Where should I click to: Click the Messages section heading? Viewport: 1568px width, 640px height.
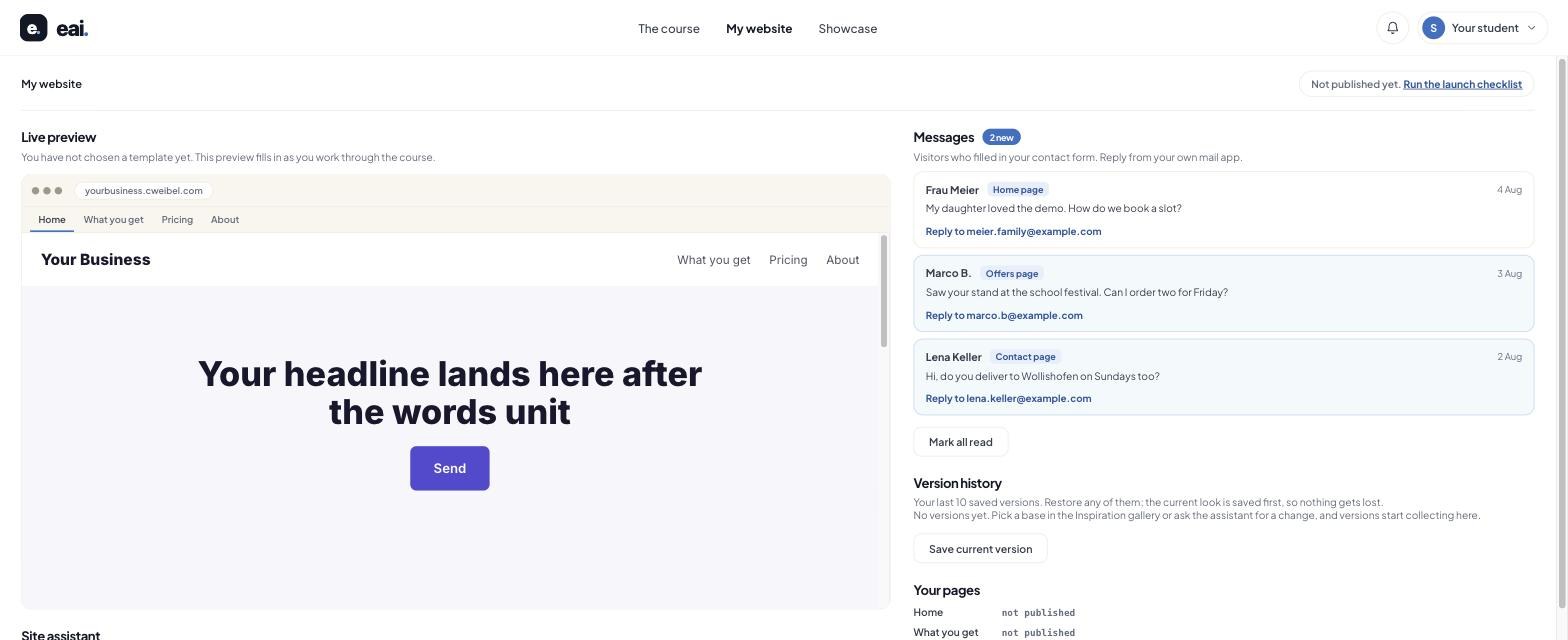(x=943, y=137)
